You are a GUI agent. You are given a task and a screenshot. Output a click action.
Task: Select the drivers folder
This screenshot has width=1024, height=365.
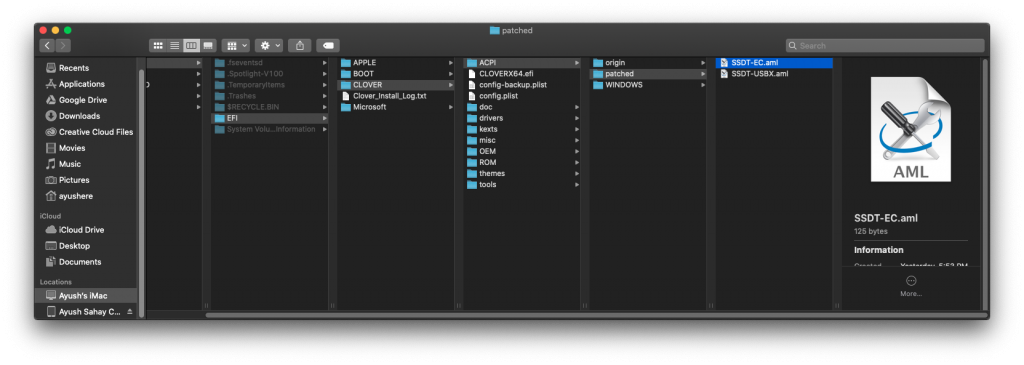(x=522, y=118)
